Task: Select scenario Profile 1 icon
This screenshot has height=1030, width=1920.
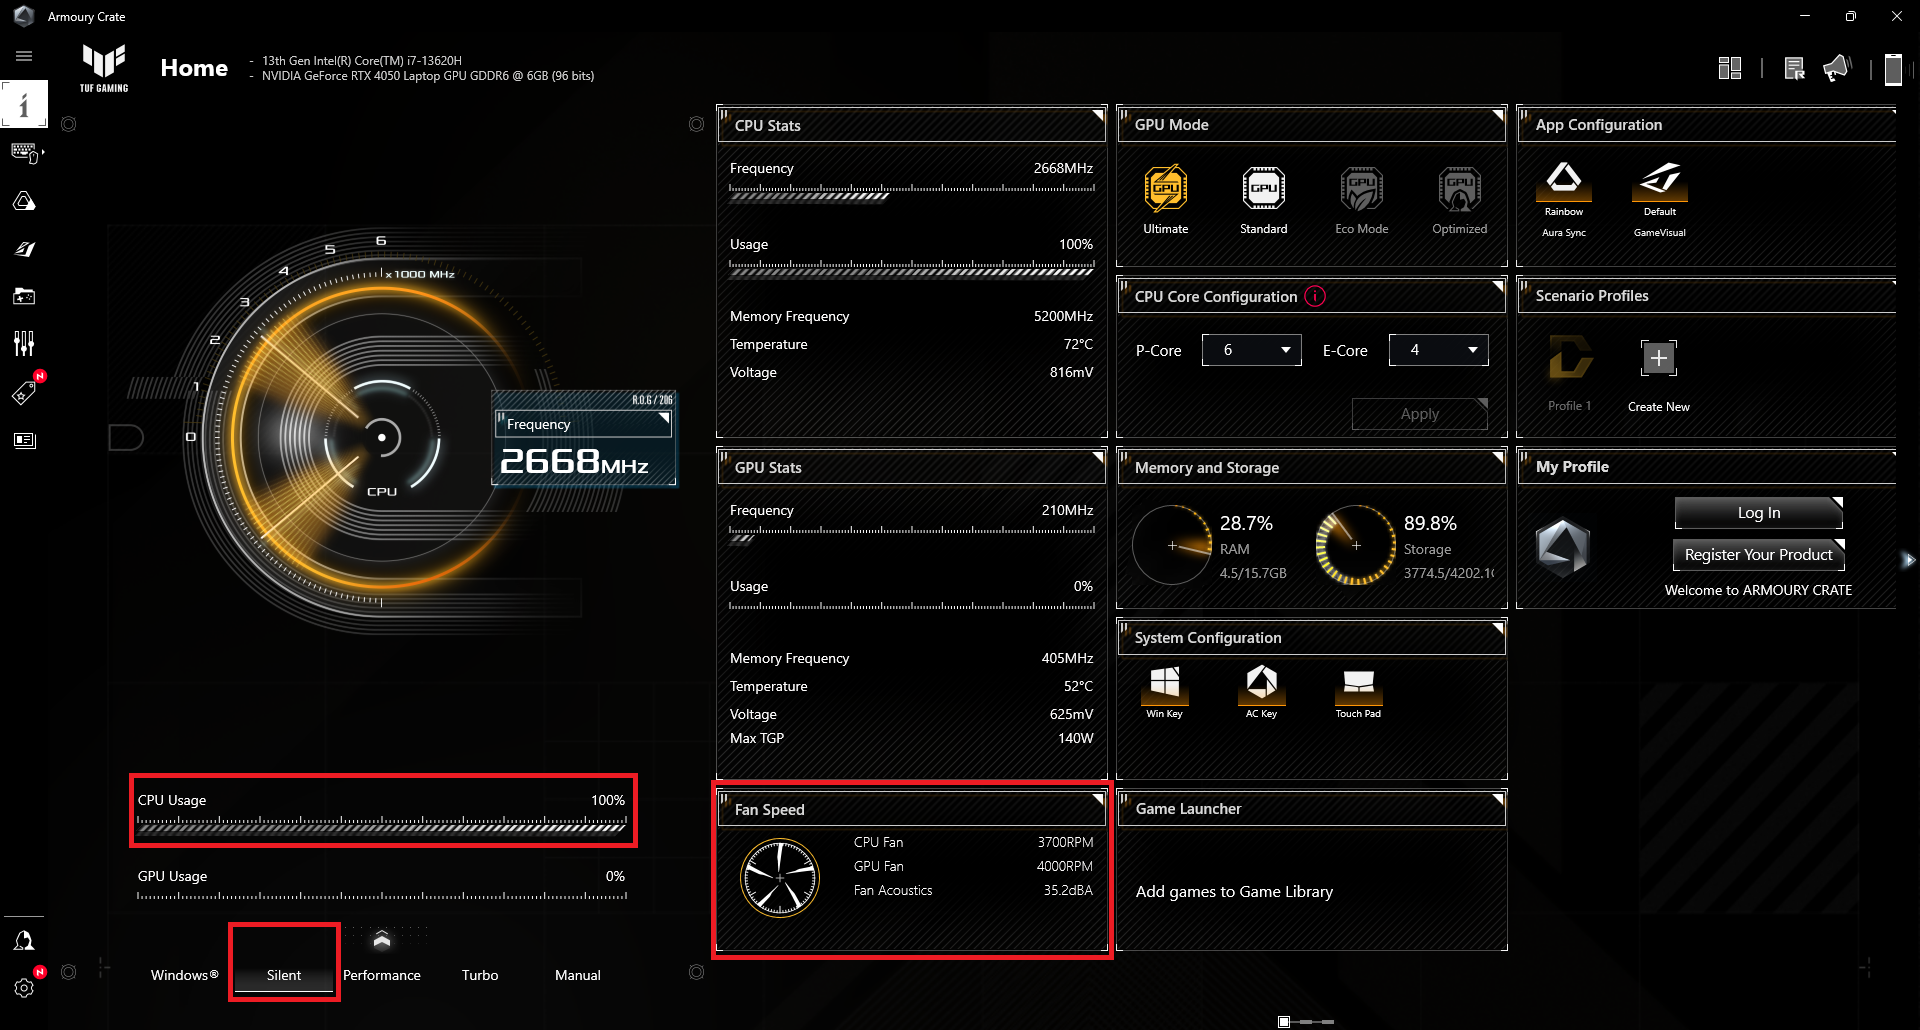Action: pyautogui.click(x=1569, y=358)
